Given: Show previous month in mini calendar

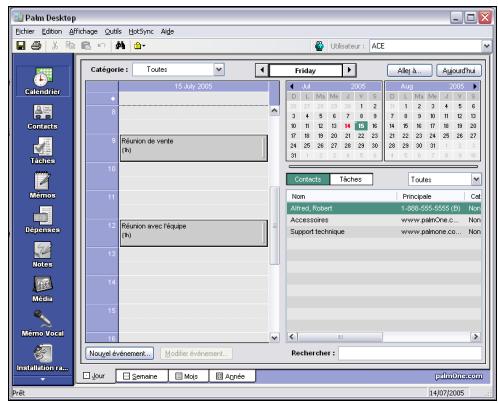Looking at the screenshot, I should click(x=292, y=86).
